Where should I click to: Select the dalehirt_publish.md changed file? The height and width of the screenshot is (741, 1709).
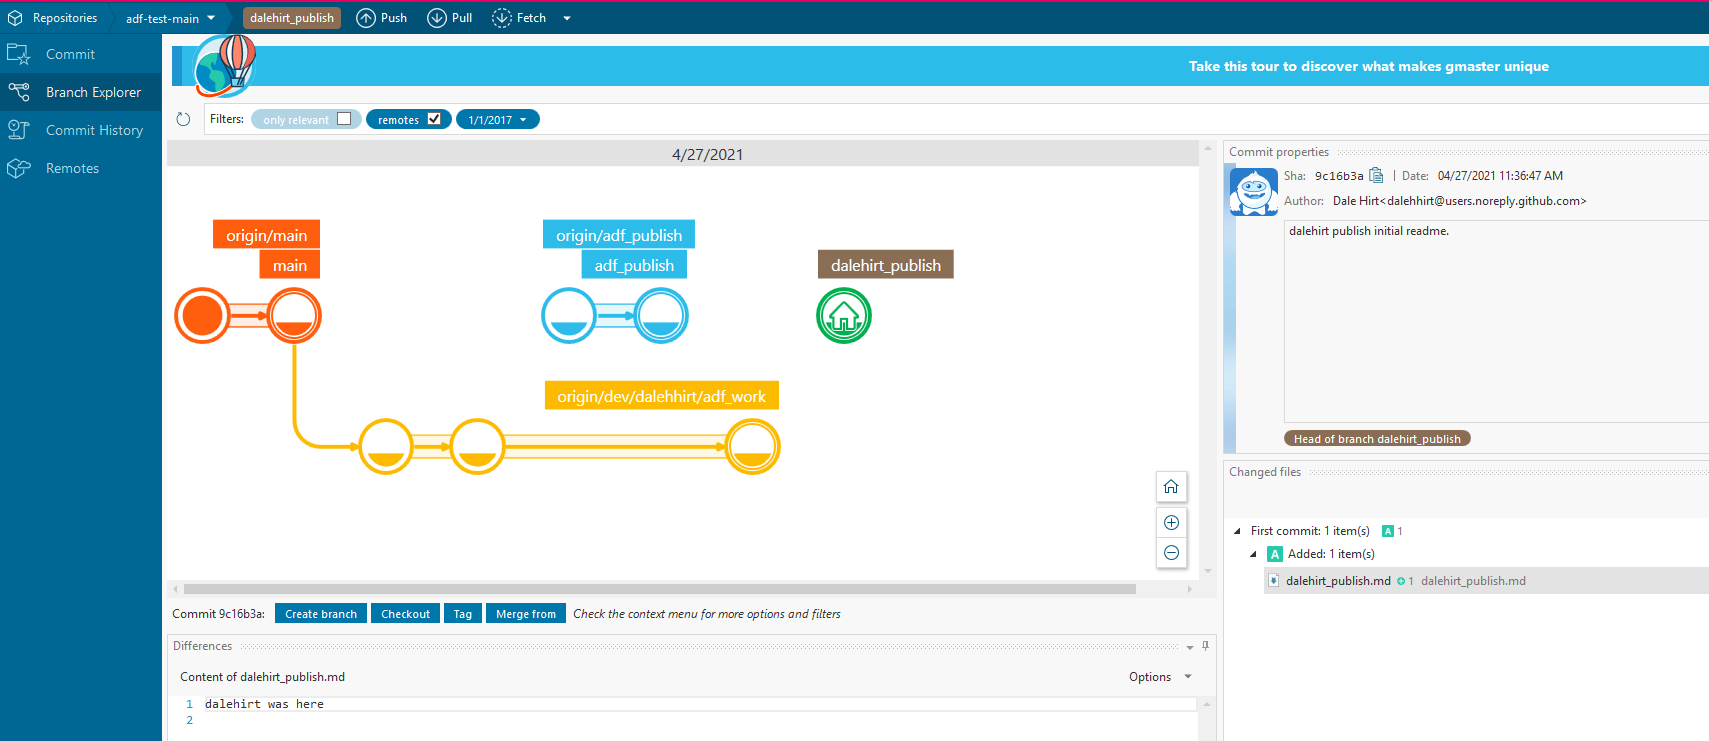coord(1337,581)
